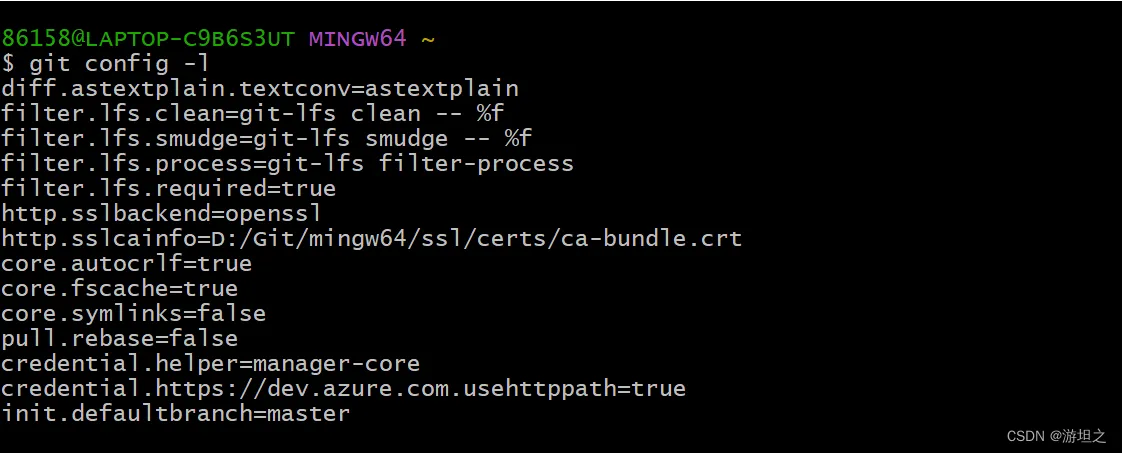This screenshot has height=453, width=1123.
Task: Click the credential.helper=manager-core line
Action: pos(210,363)
